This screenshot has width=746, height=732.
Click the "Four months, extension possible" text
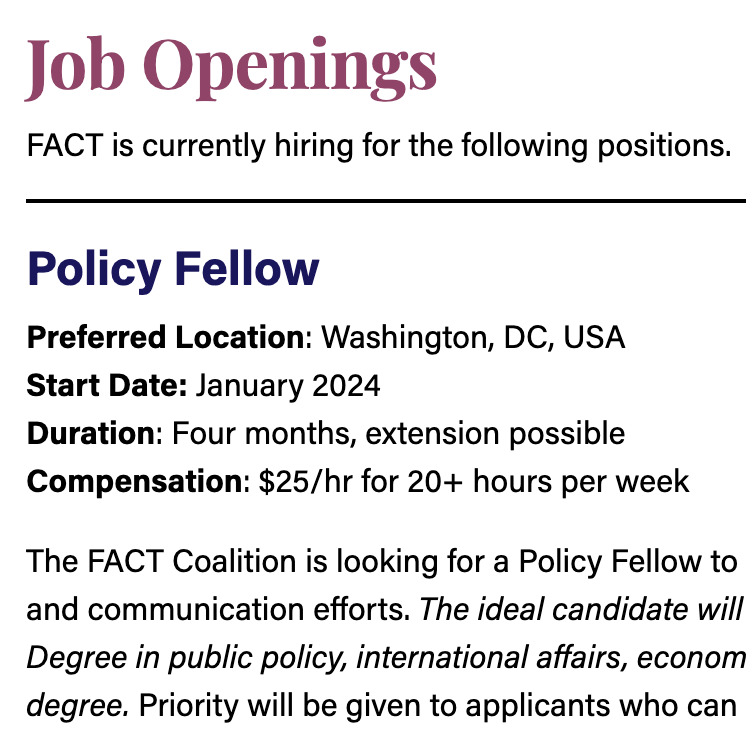point(399,434)
